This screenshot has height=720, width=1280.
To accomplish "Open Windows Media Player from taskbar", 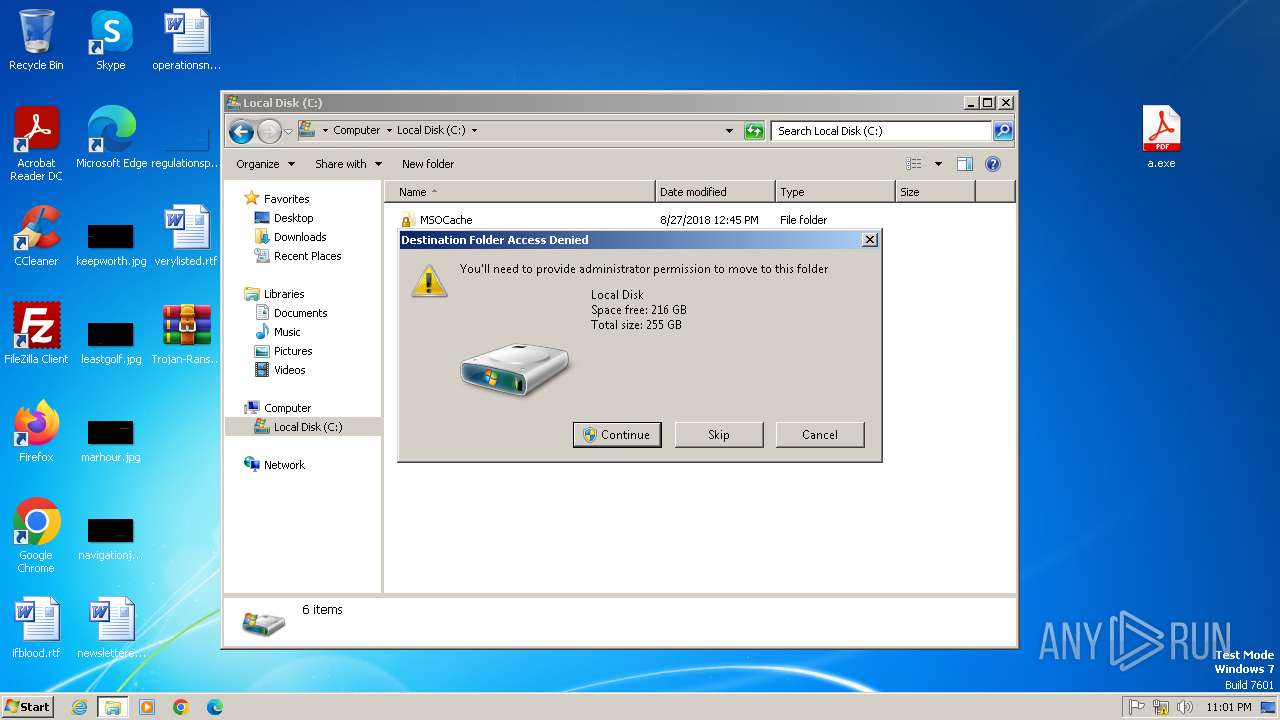I will click(147, 707).
